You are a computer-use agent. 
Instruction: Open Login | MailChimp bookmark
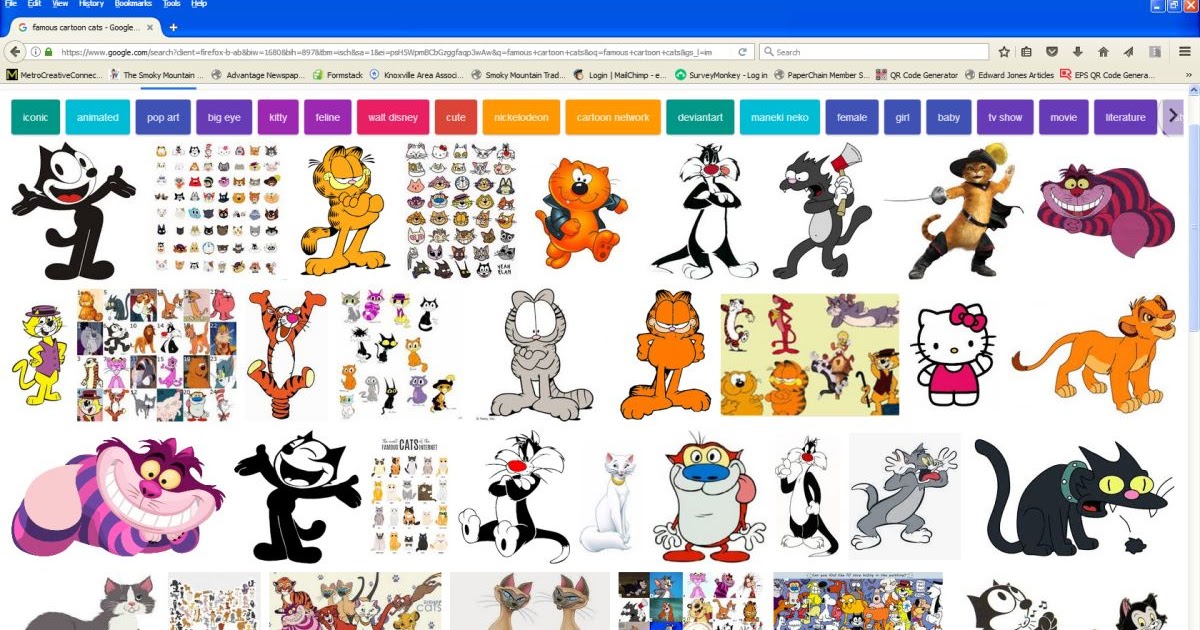click(x=620, y=75)
